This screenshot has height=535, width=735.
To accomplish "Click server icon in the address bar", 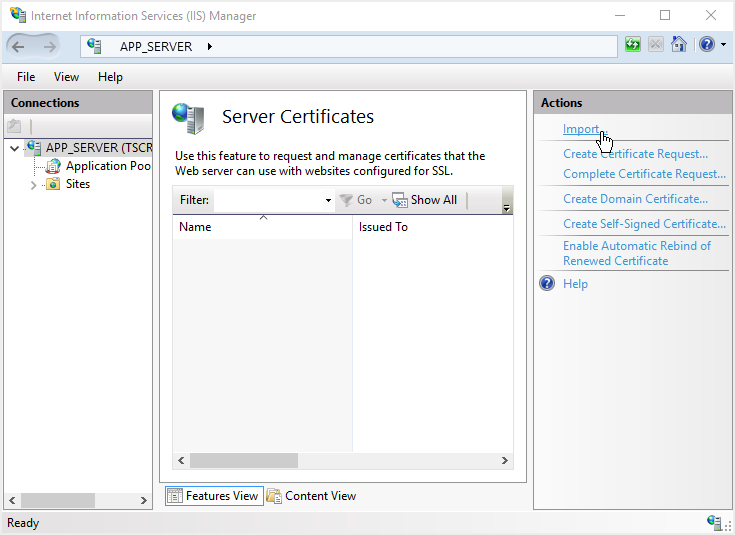I will point(94,46).
